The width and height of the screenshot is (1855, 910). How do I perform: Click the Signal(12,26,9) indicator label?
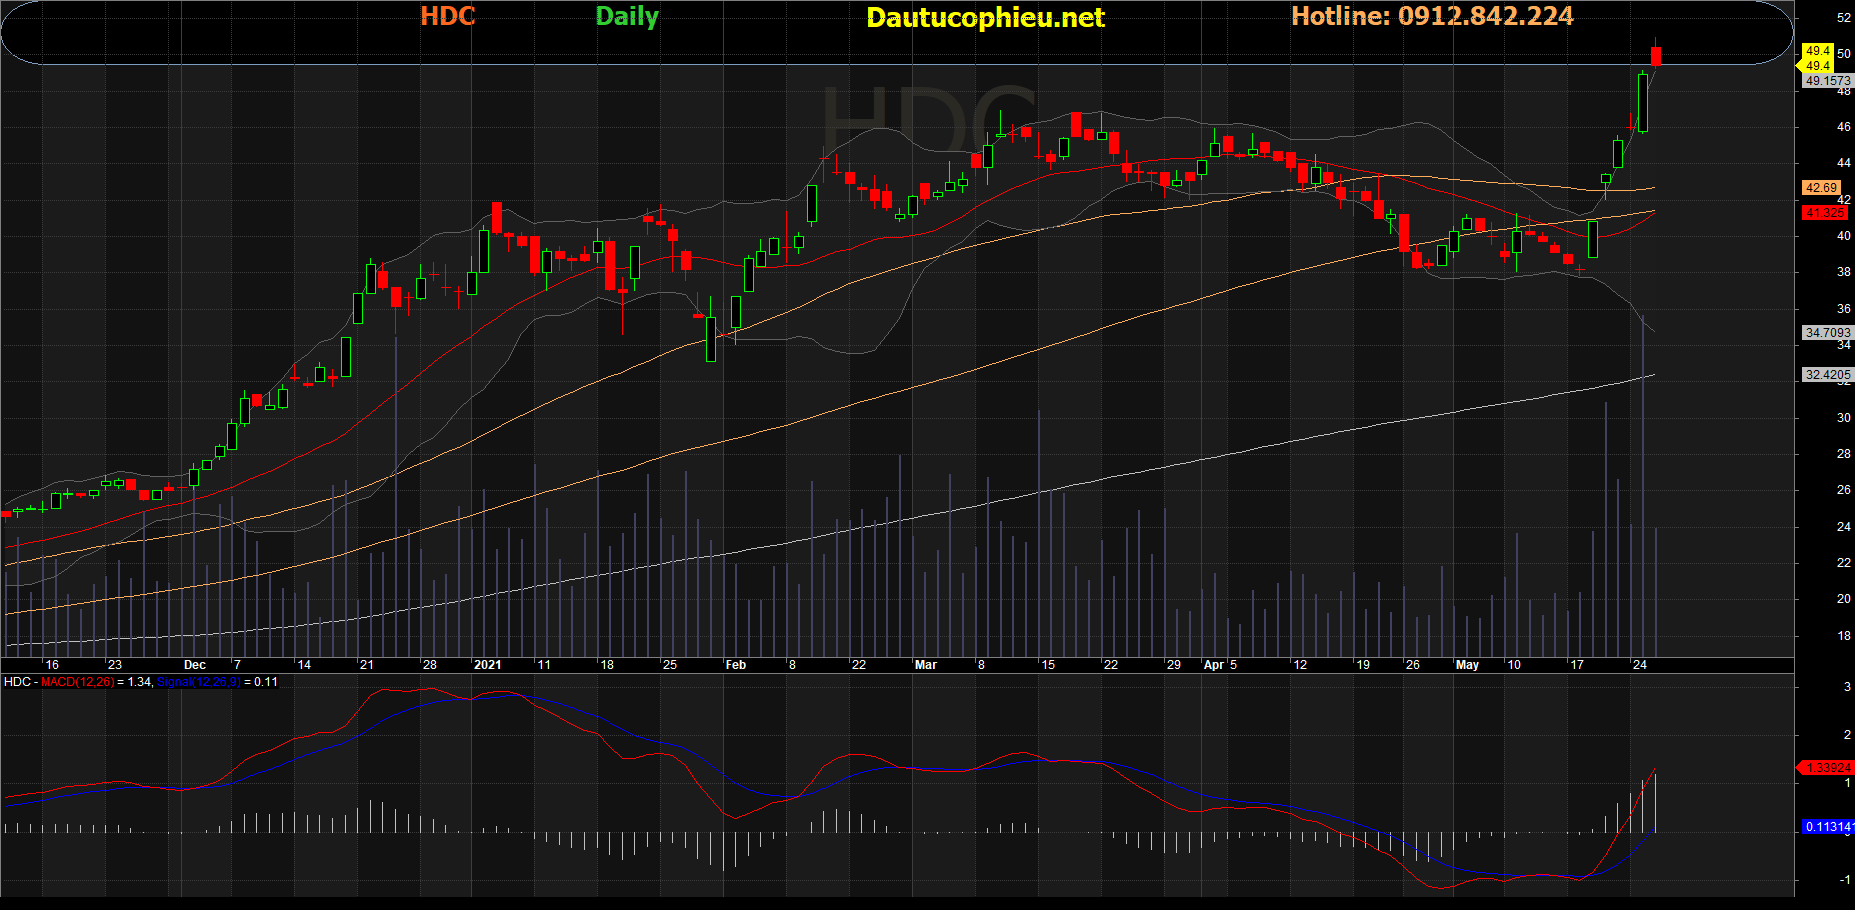pyautogui.click(x=198, y=682)
